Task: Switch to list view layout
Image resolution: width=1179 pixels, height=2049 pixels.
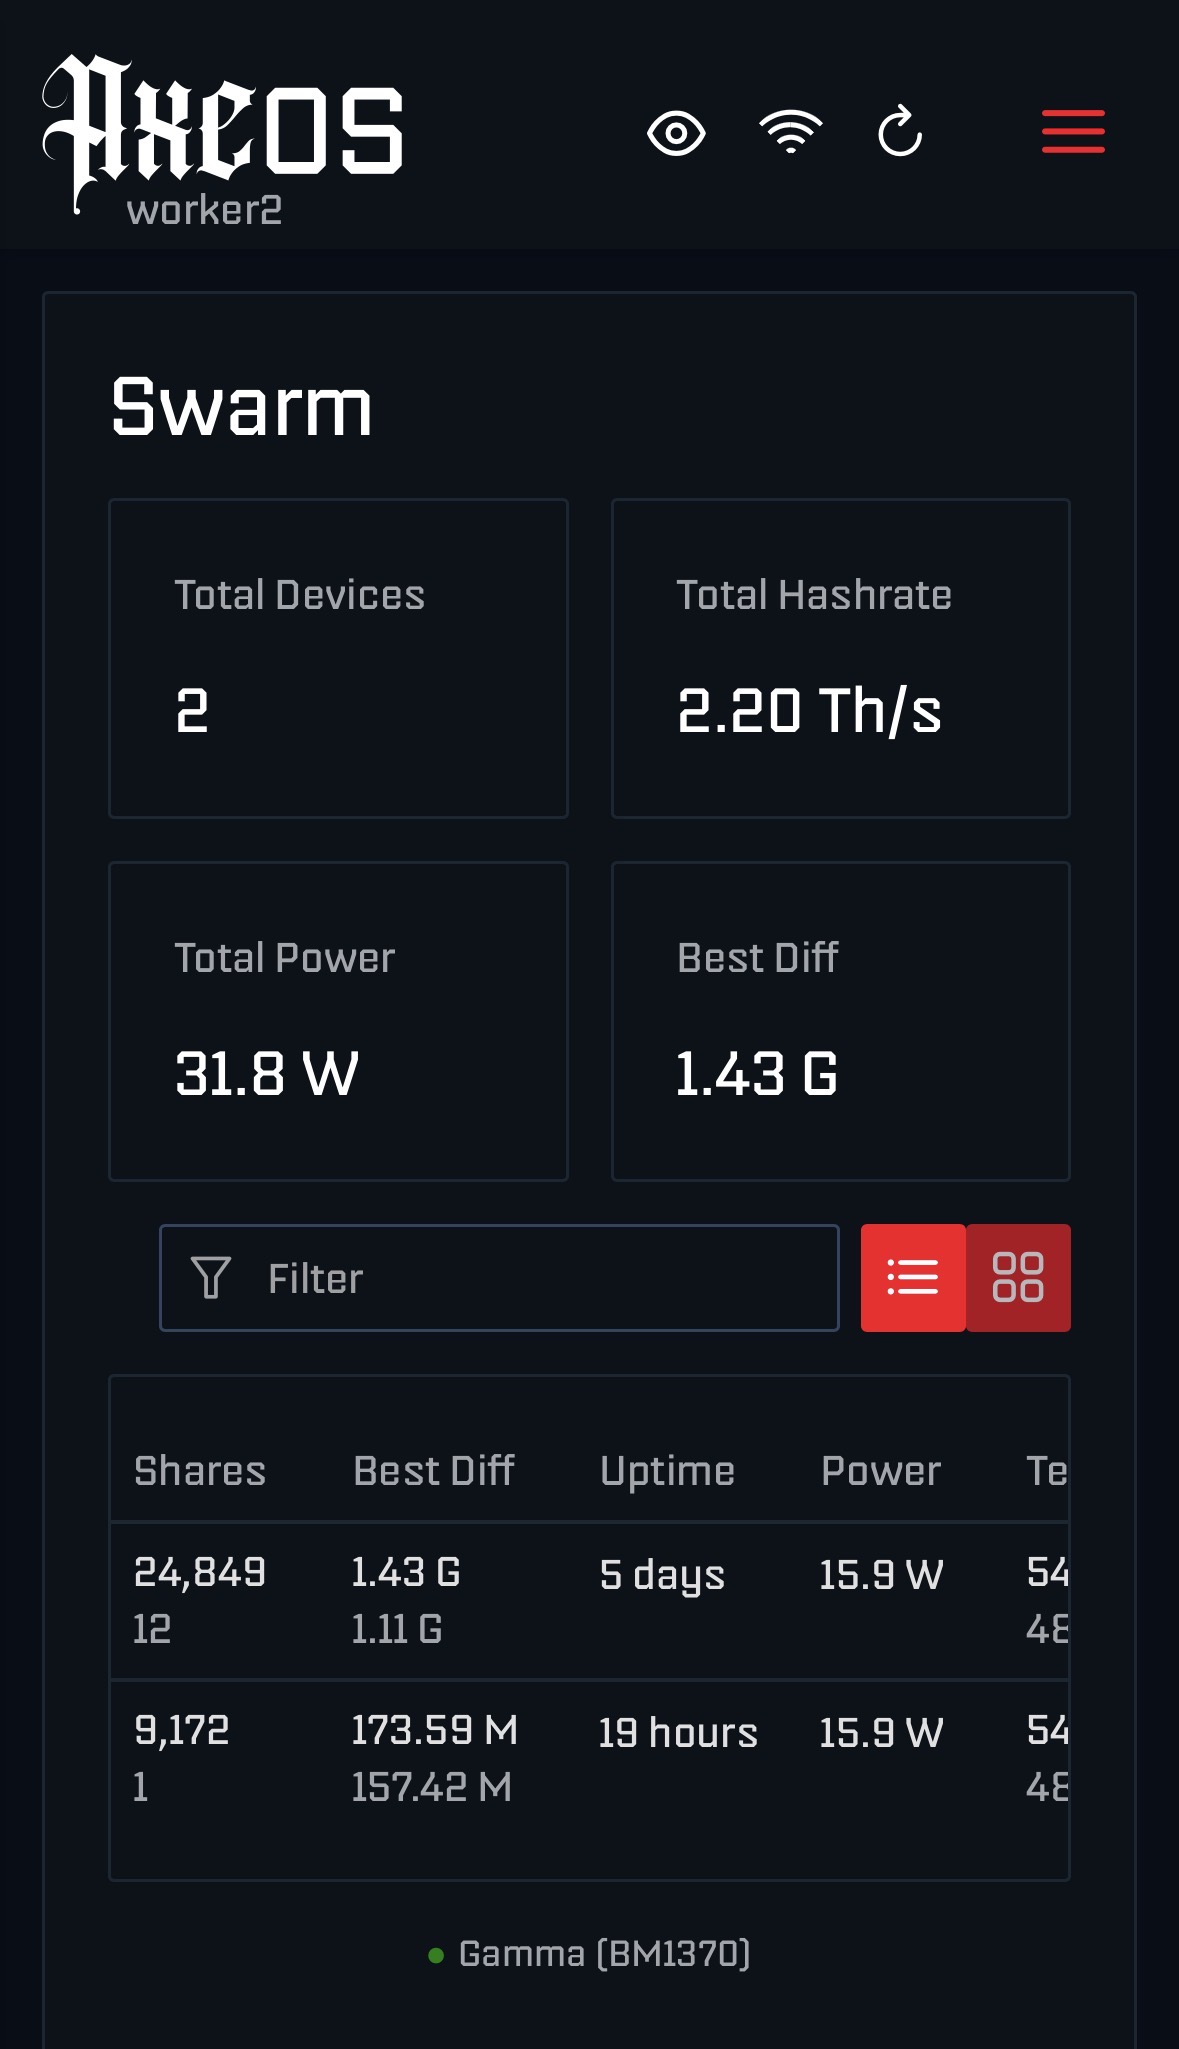Action: 913,1278
